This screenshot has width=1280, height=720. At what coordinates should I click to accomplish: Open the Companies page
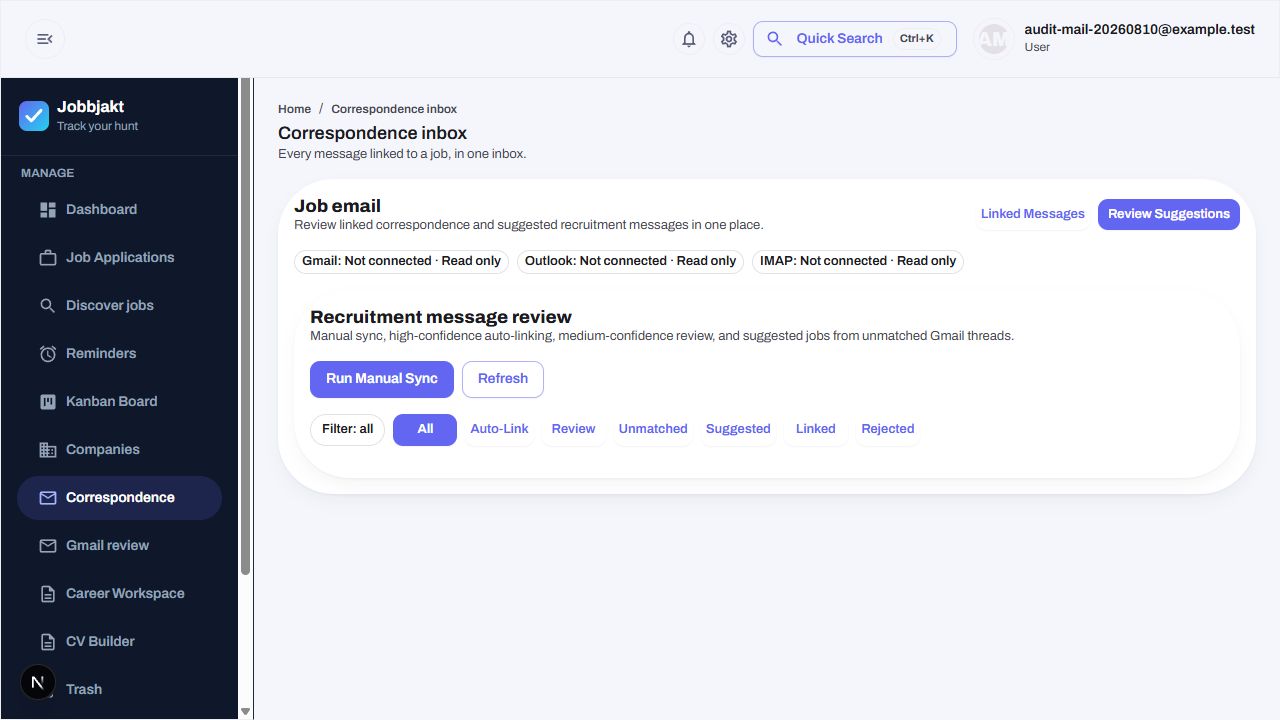119,450
